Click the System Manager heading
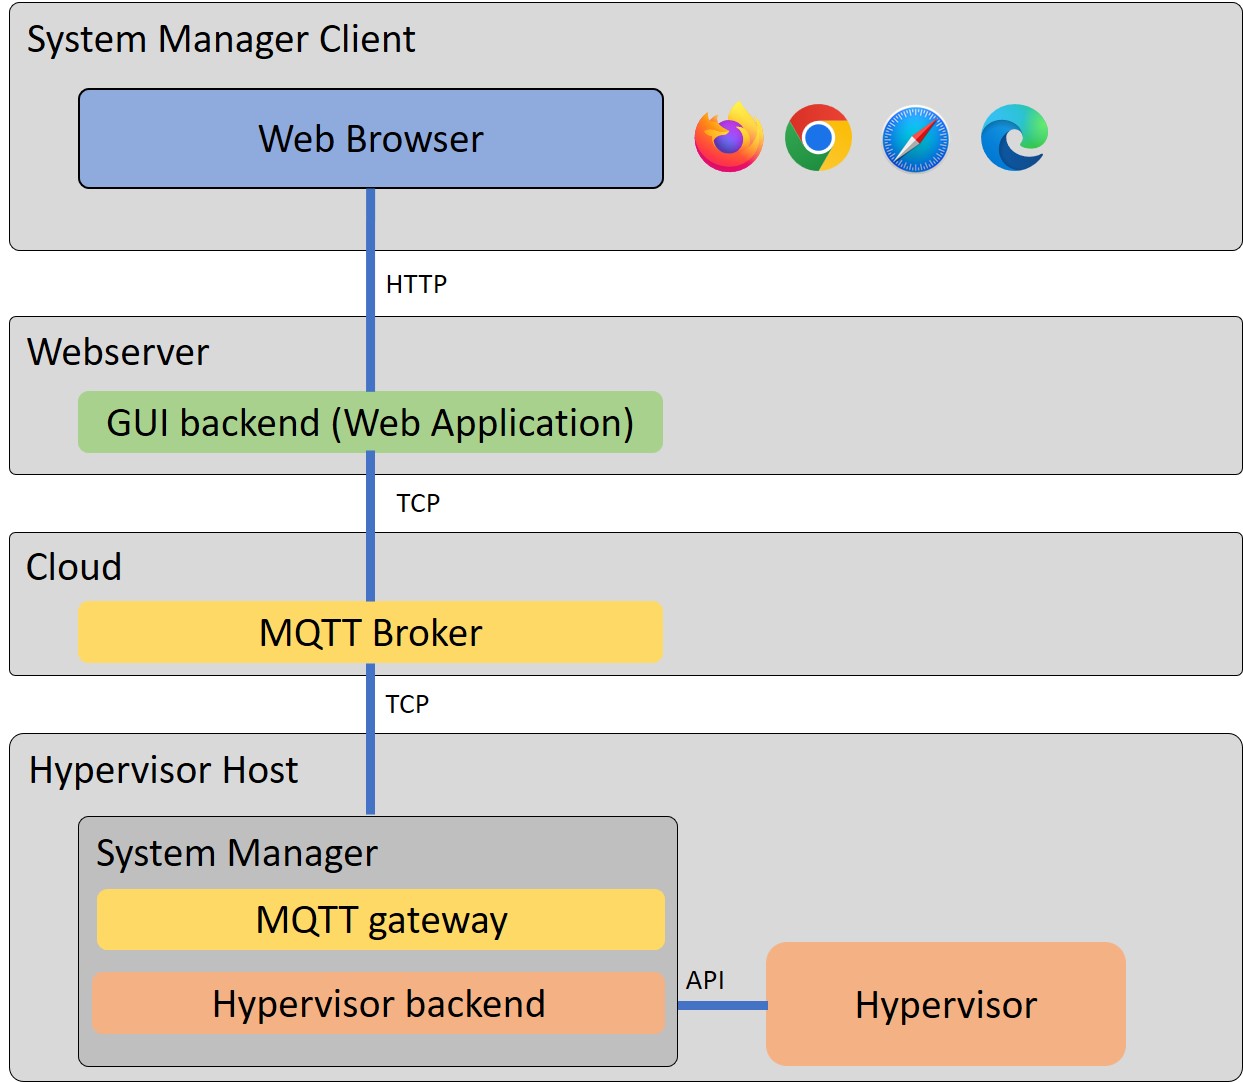This screenshot has height=1082, width=1243. tap(236, 853)
